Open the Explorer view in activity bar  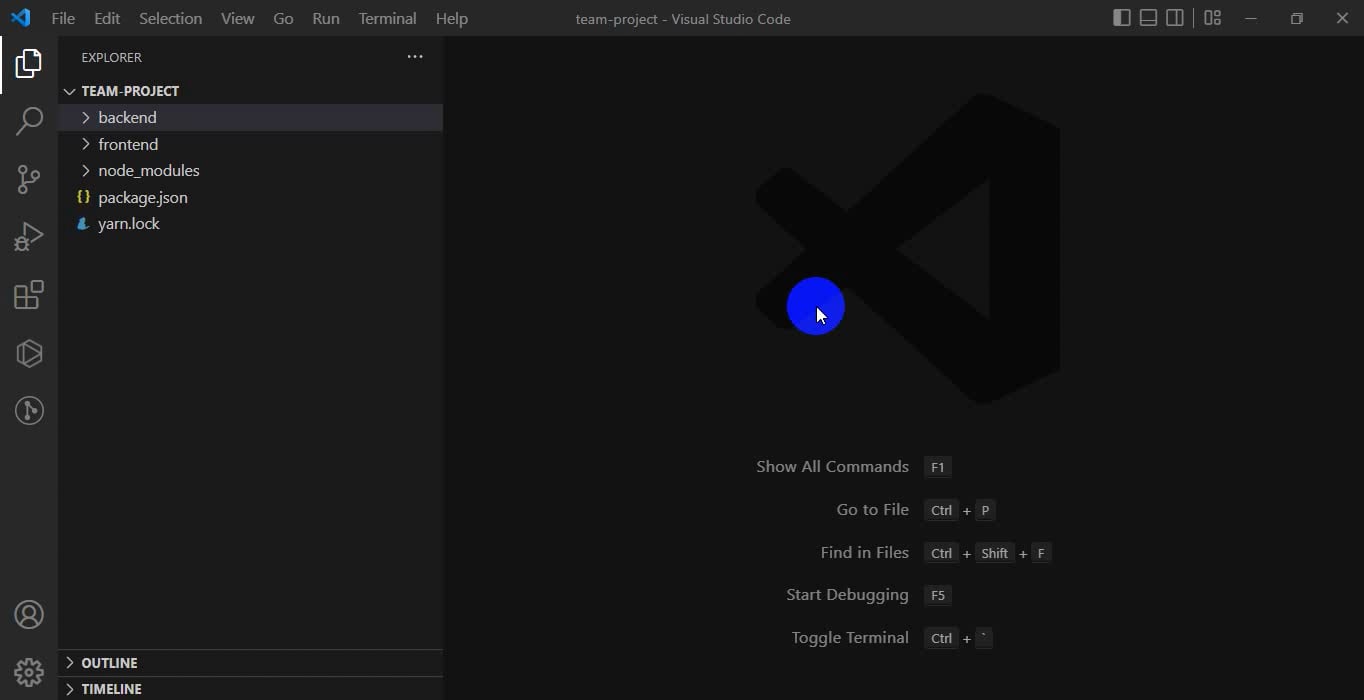29,64
